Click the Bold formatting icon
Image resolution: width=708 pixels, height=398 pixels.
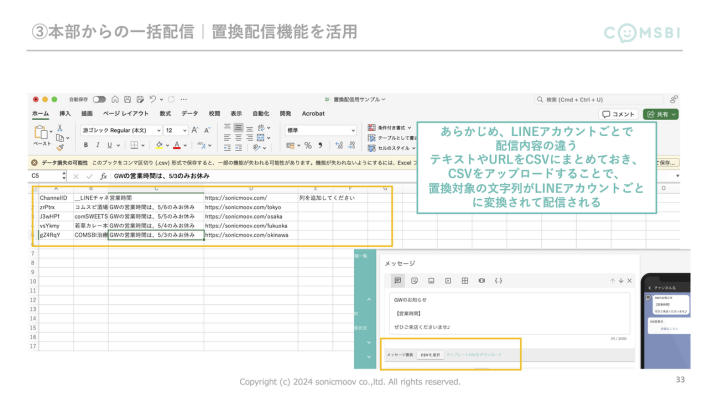[86, 145]
